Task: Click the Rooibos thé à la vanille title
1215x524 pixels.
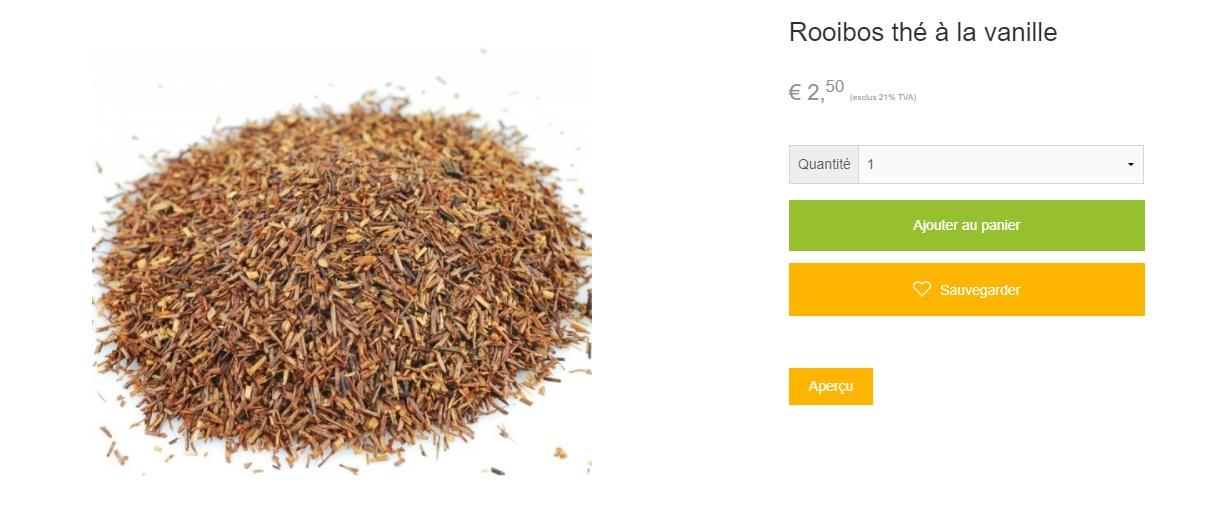Action: (922, 32)
